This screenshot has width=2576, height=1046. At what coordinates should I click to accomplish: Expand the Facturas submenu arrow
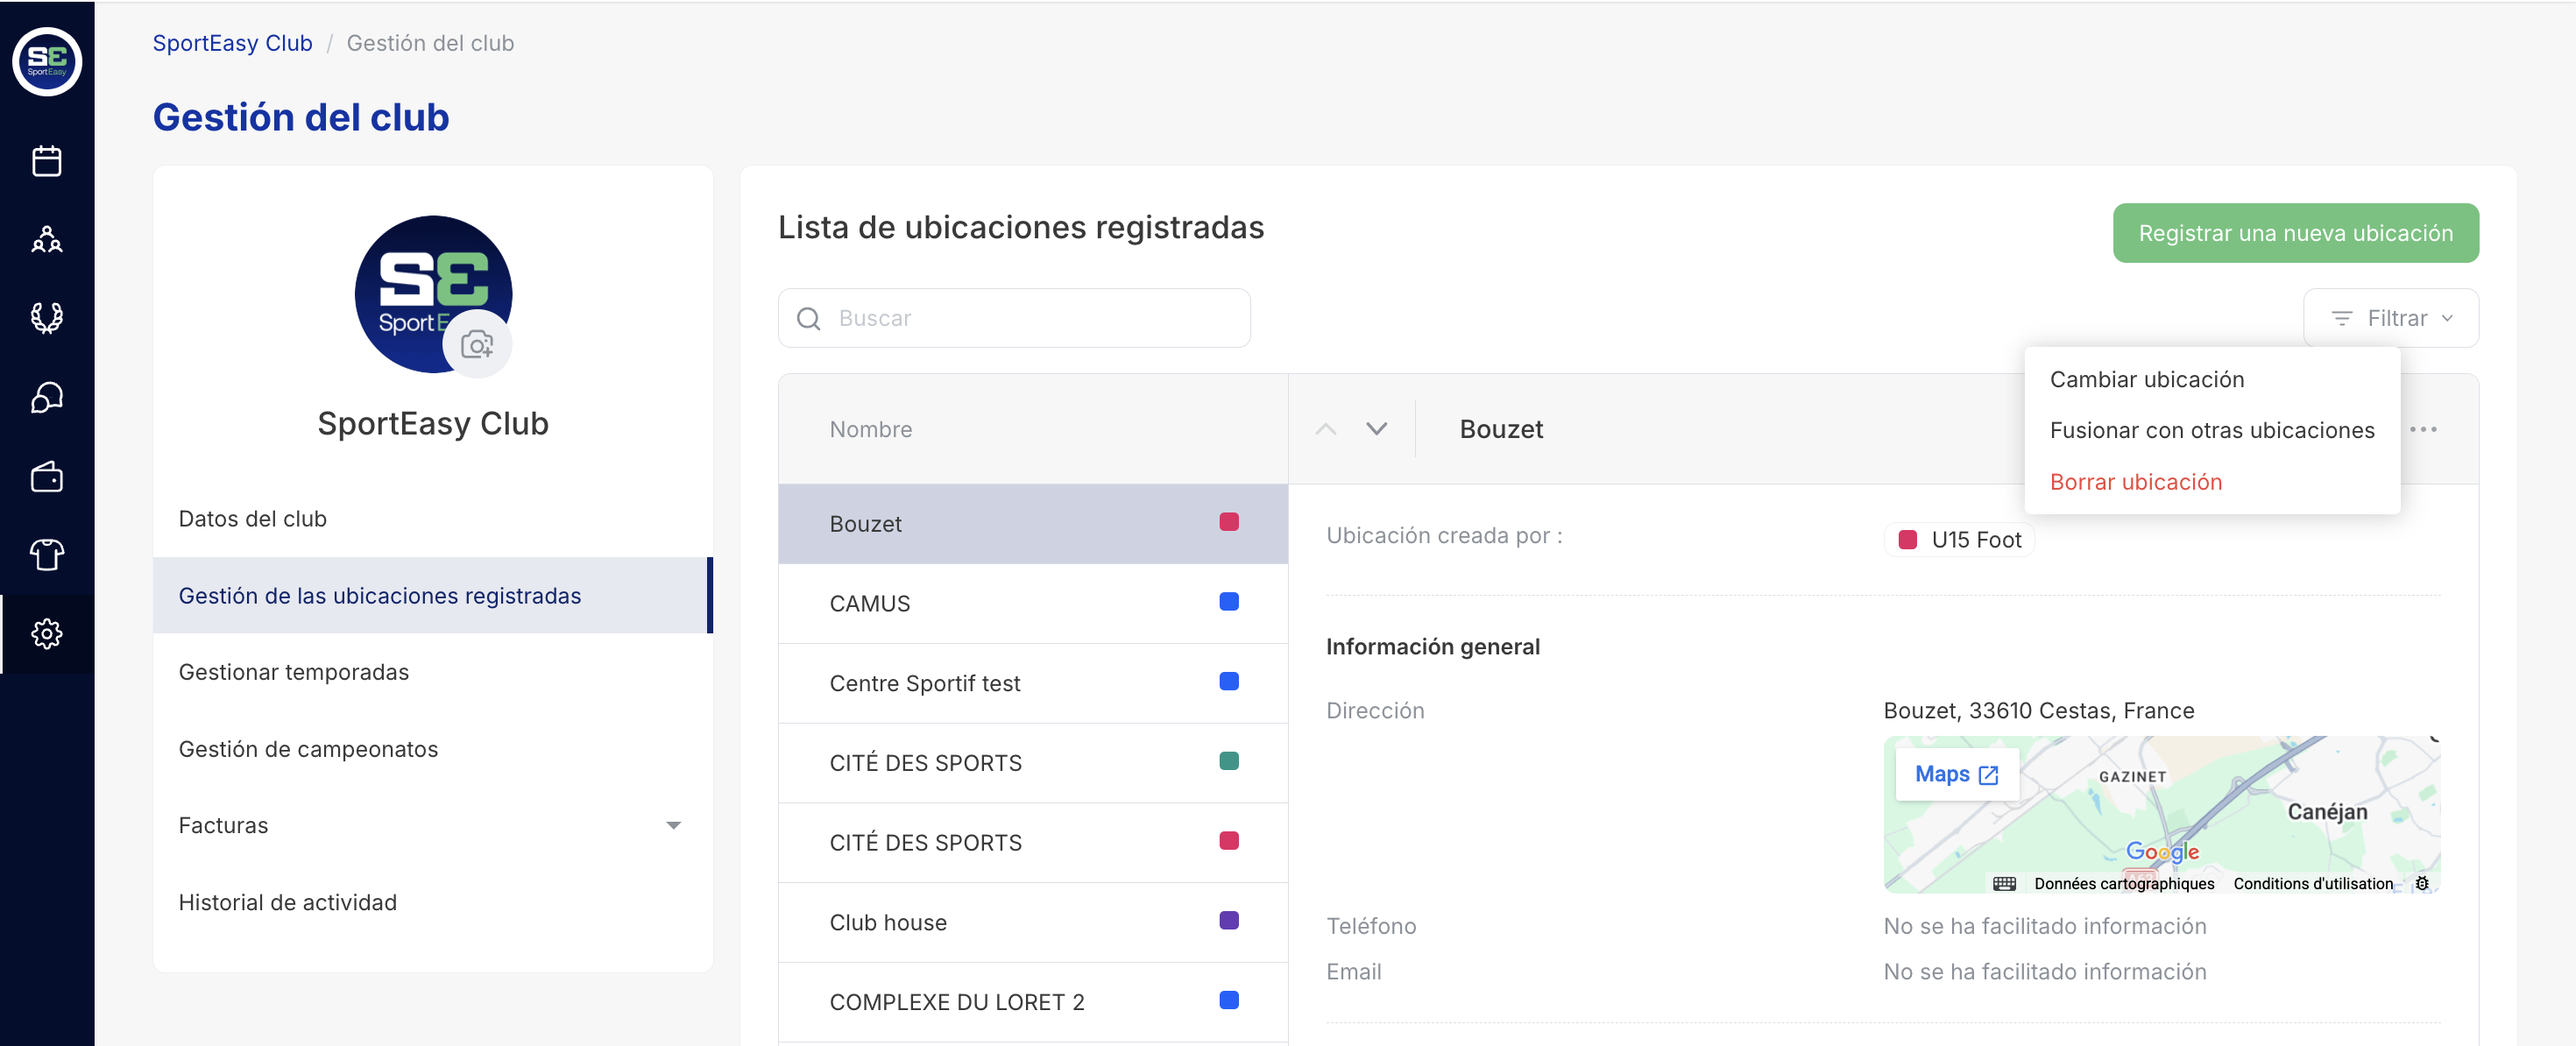(673, 825)
